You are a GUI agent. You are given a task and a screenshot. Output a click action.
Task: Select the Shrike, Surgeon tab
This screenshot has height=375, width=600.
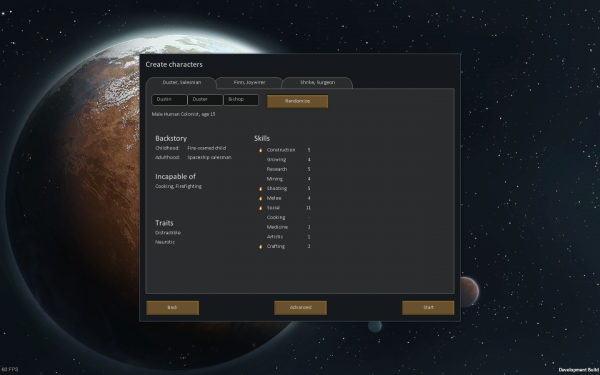(317, 83)
